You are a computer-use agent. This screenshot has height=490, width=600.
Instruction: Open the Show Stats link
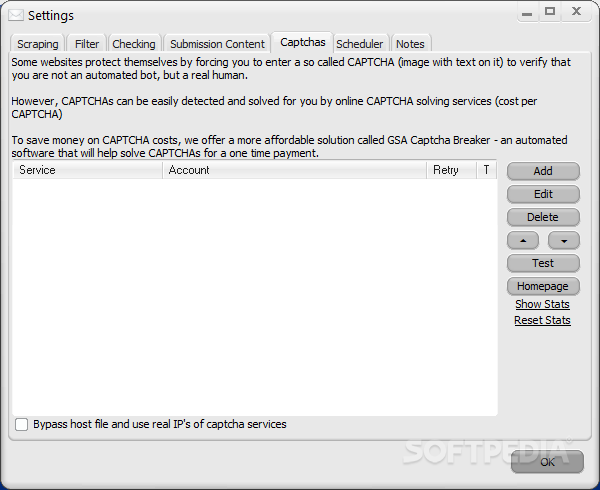(x=542, y=304)
